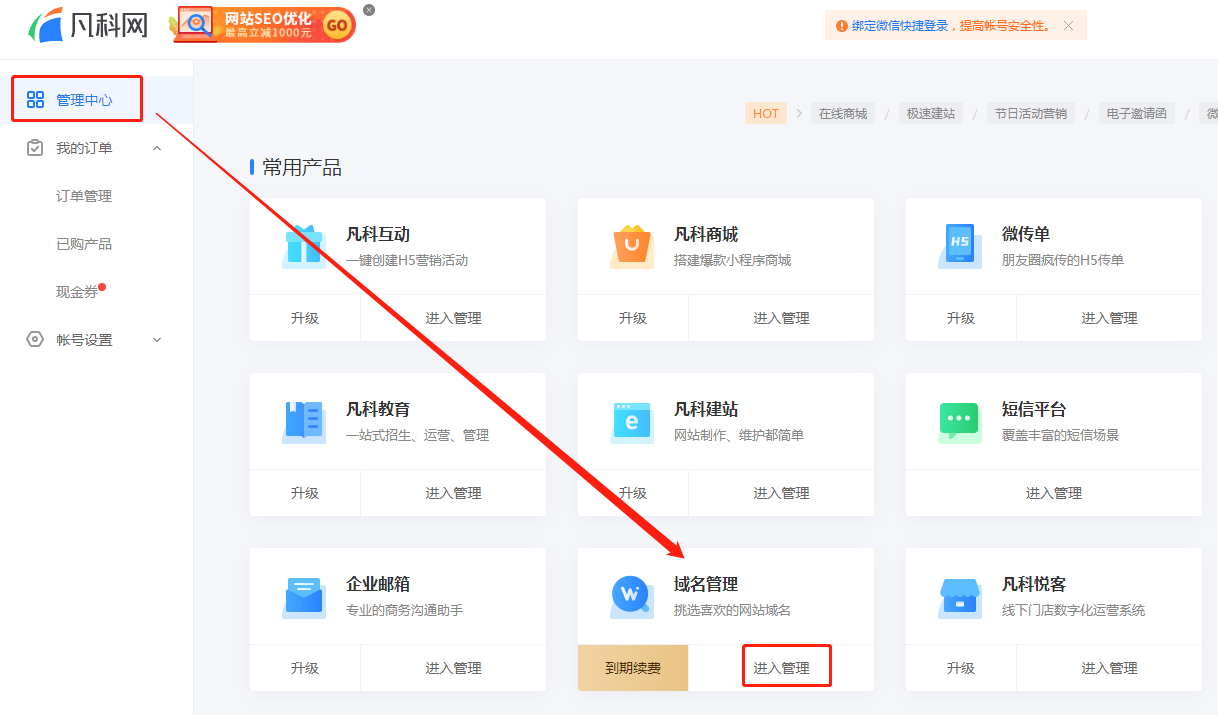Open 现金券 in the sidebar
The image size is (1218, 715).
click(77, 292)
